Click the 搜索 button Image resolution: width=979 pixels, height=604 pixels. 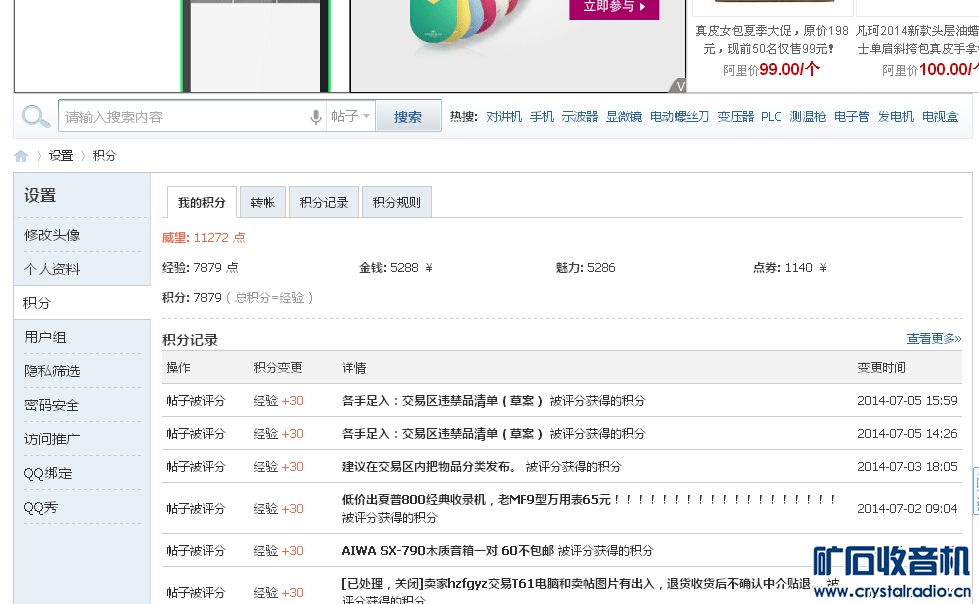(408, 116)
